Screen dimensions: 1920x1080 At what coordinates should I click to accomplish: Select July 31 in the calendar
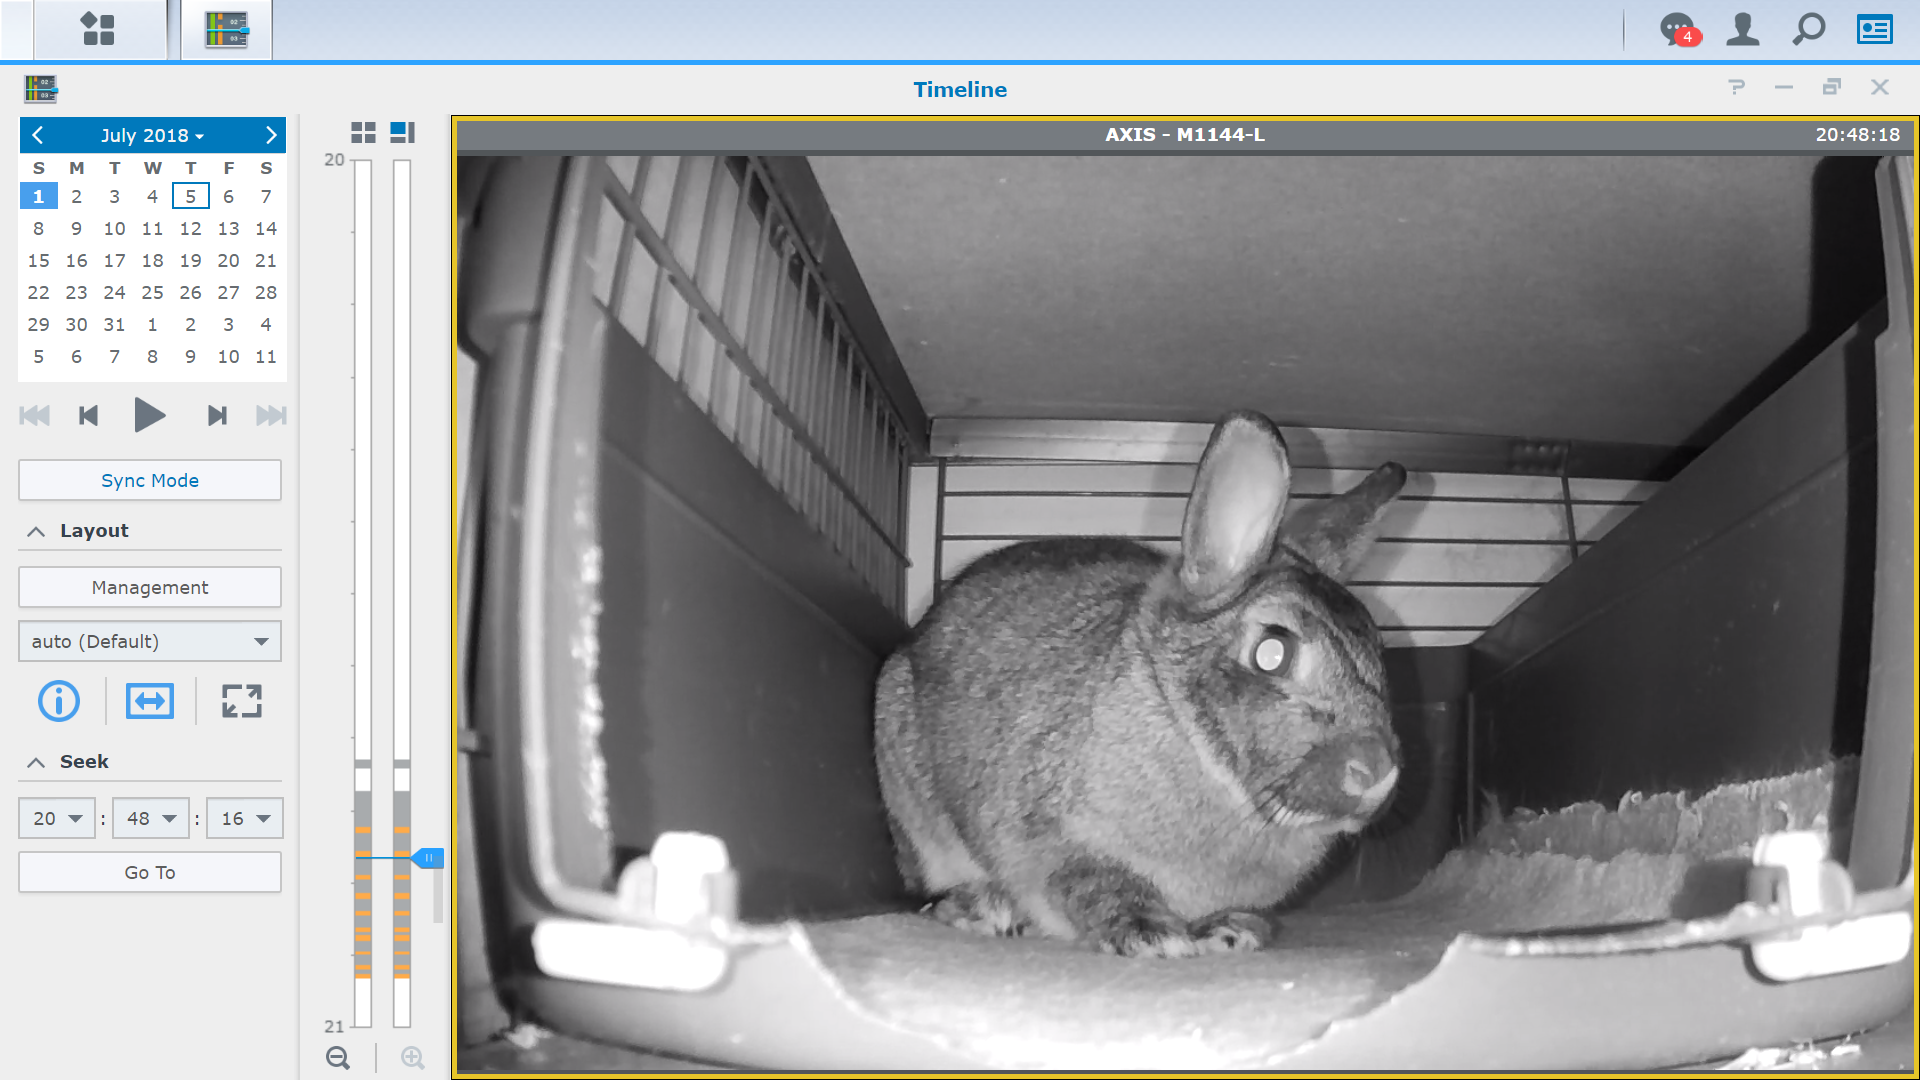[114, 324]
